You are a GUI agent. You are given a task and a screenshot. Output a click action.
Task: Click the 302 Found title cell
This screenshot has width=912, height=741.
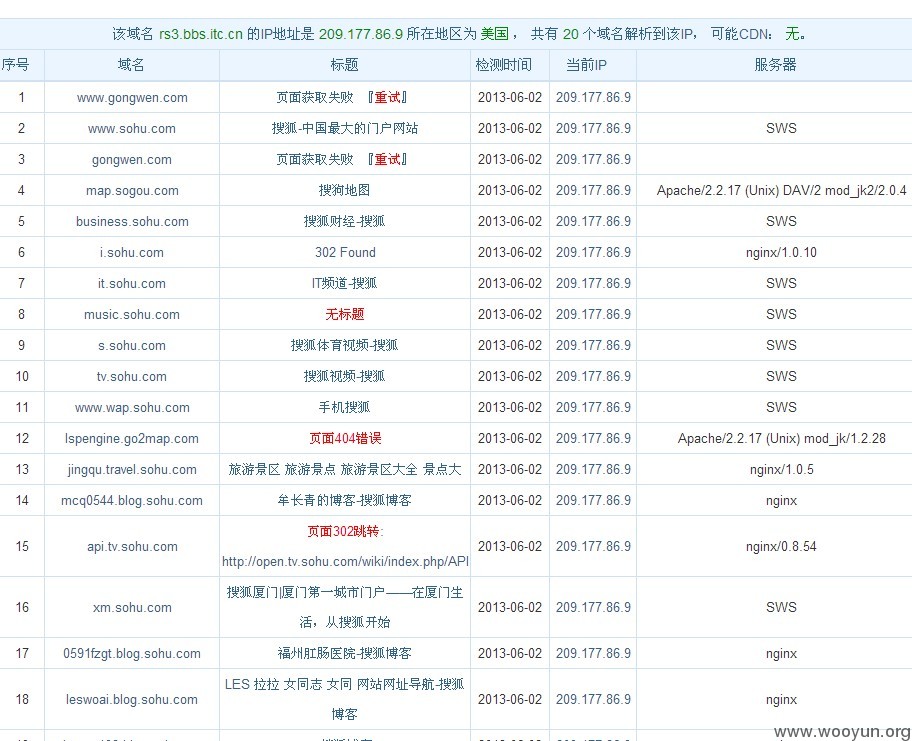point(345,252)
